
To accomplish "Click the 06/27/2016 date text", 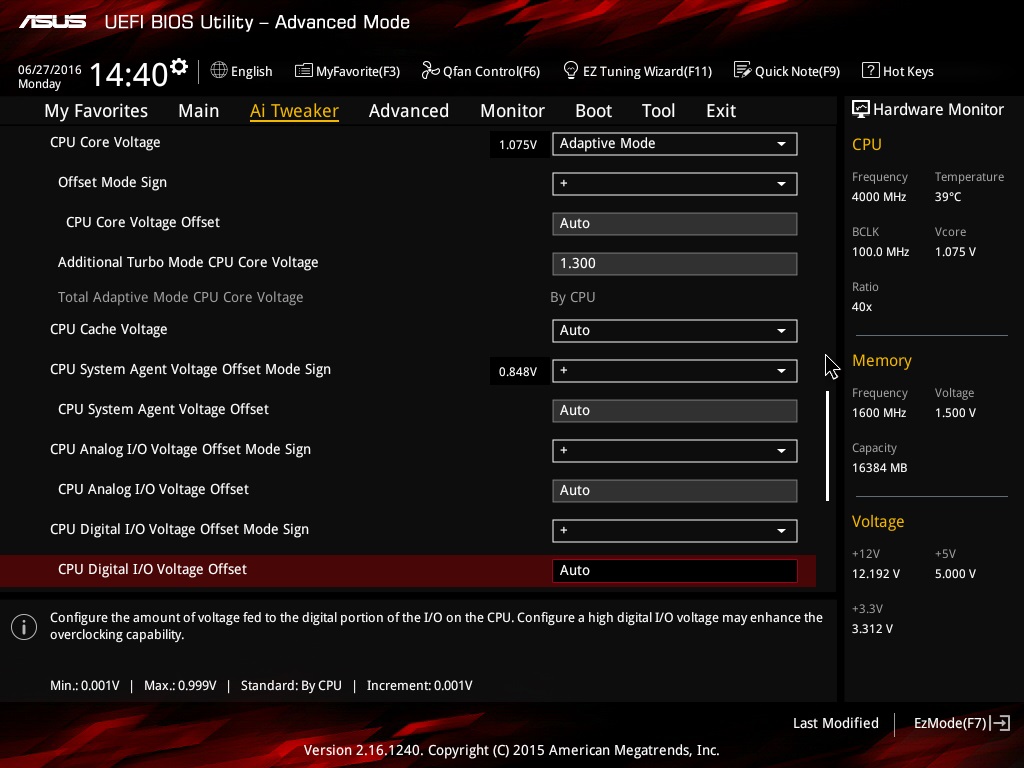I will click(50, 69).
